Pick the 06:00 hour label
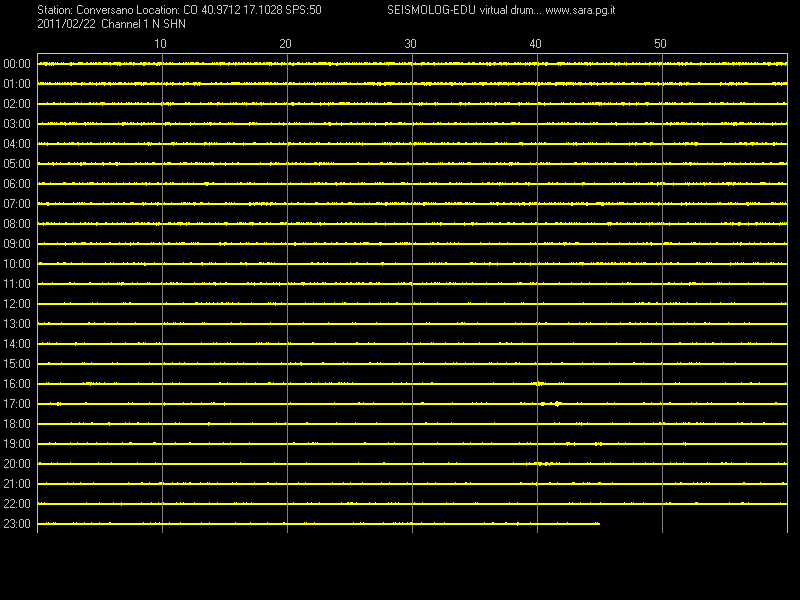Viewport: 800px width, 600px height. tap(17, 184)
